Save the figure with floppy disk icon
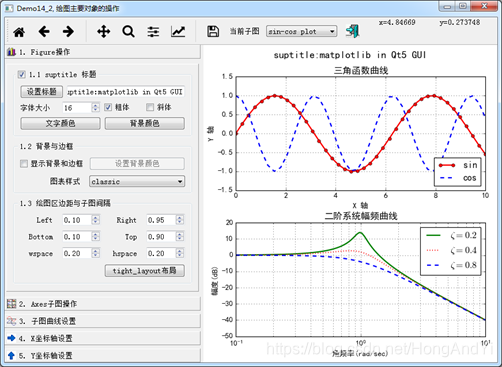The width and height of the screenshot is (502, 367). click(x=213, y=32)
